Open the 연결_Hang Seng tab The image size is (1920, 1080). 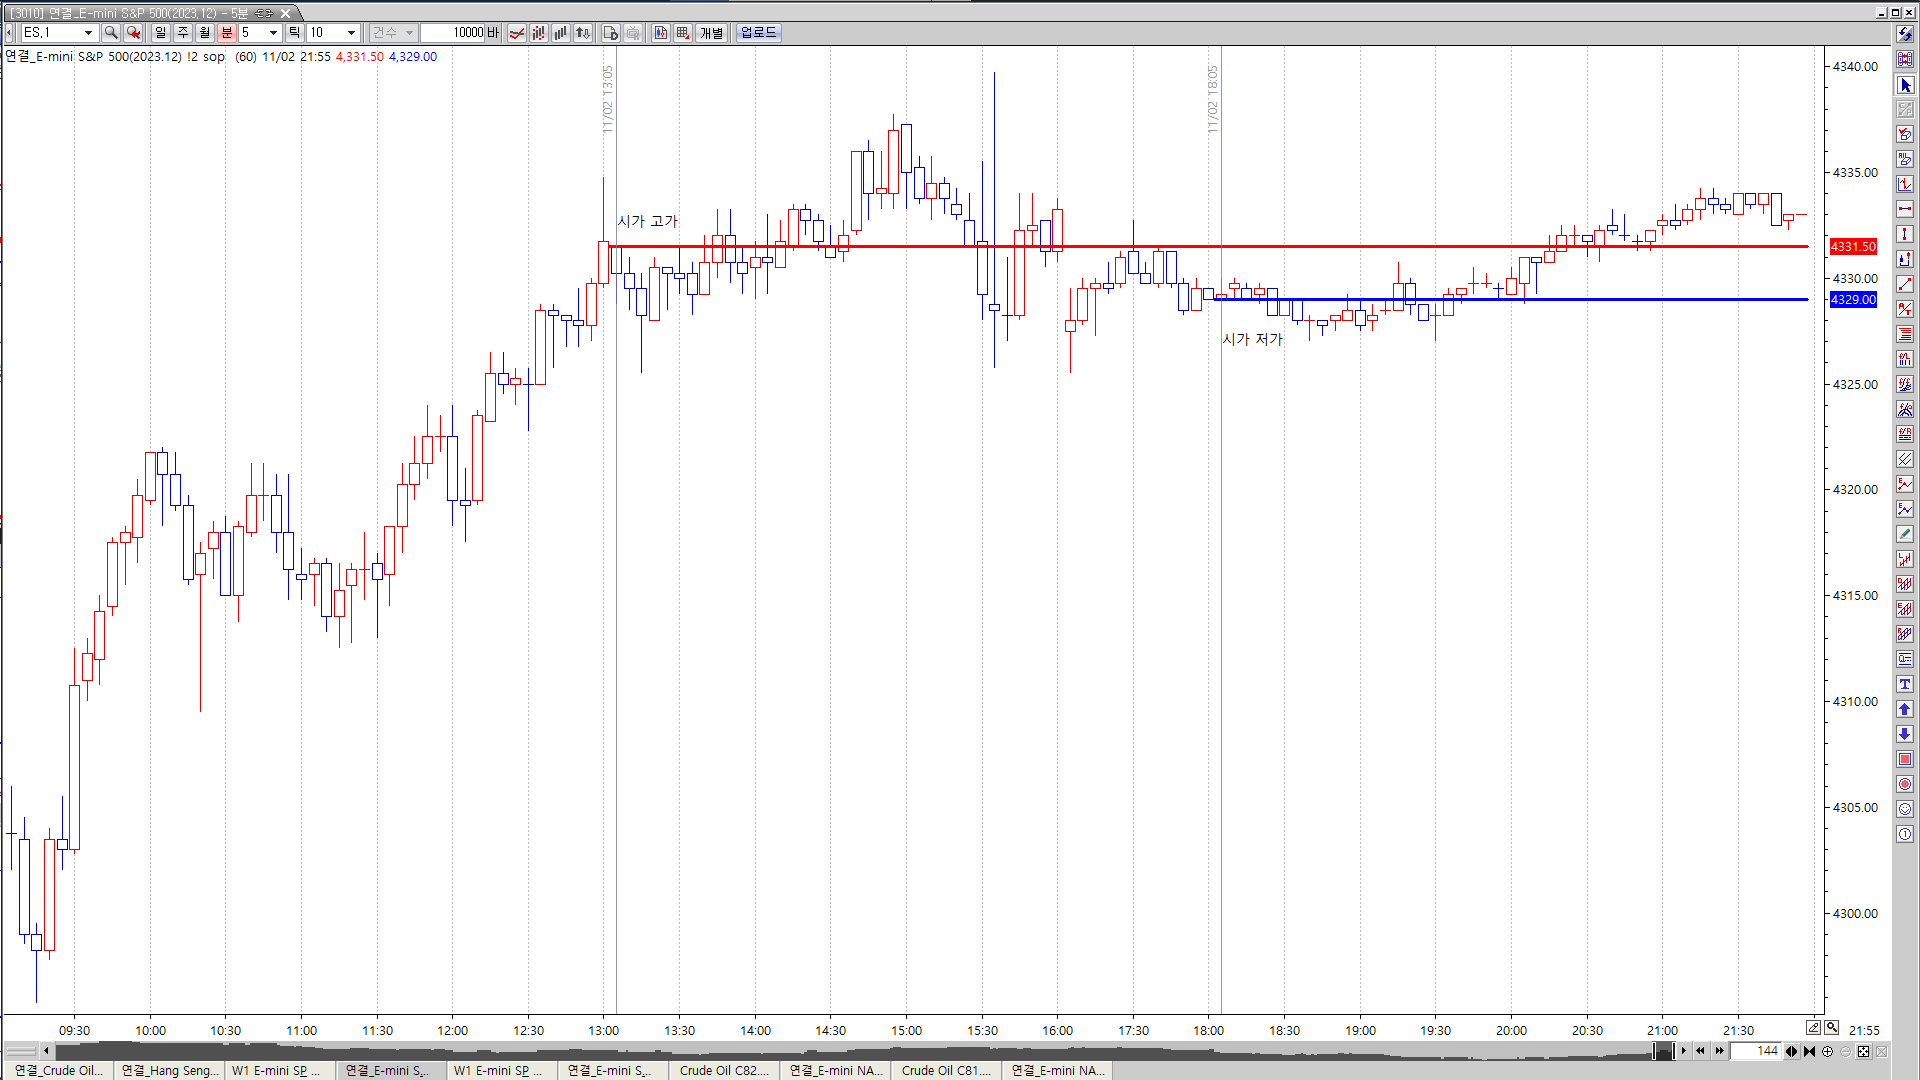click(x=169, y=1070)
